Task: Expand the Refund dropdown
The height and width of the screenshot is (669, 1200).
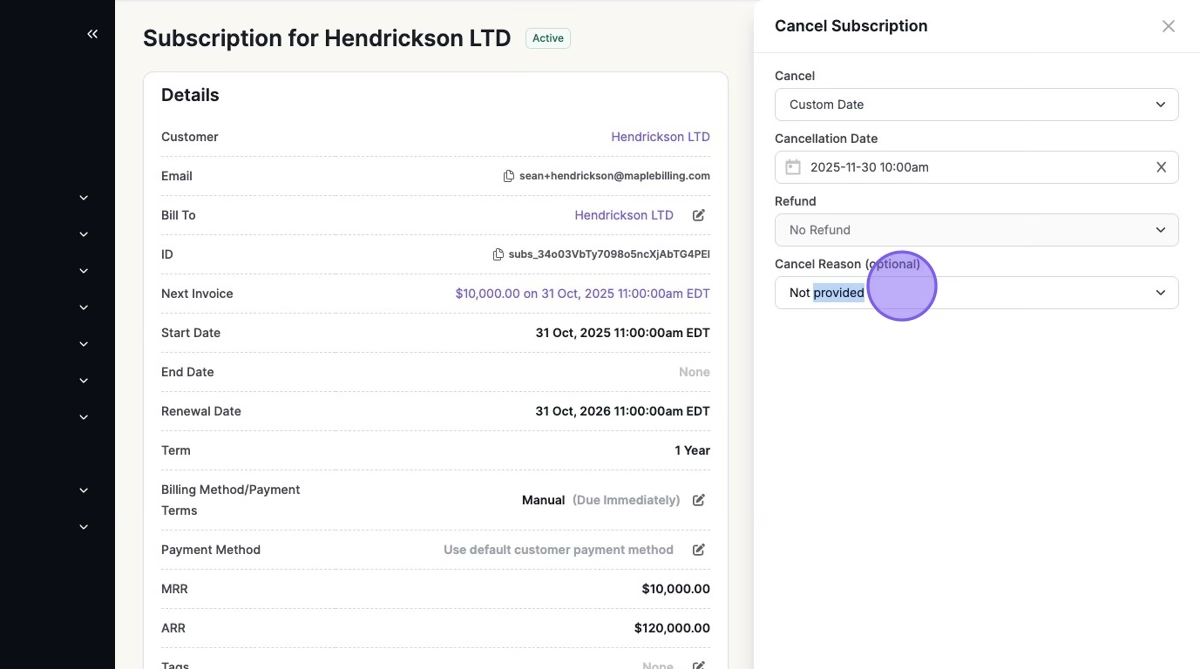Action: tap(976, 230)
